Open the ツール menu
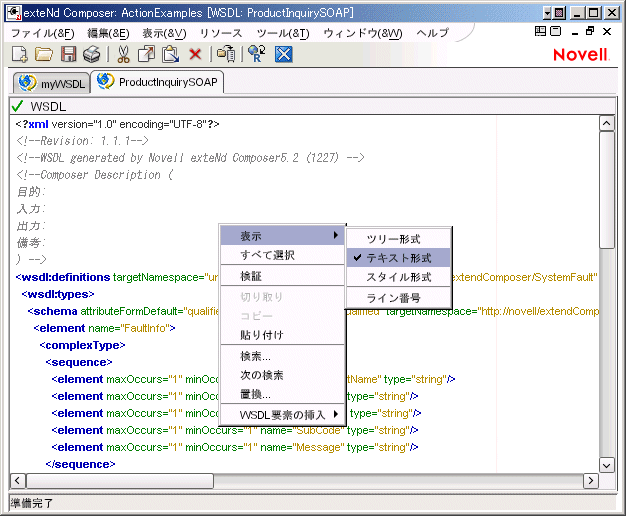 (283, 33)
